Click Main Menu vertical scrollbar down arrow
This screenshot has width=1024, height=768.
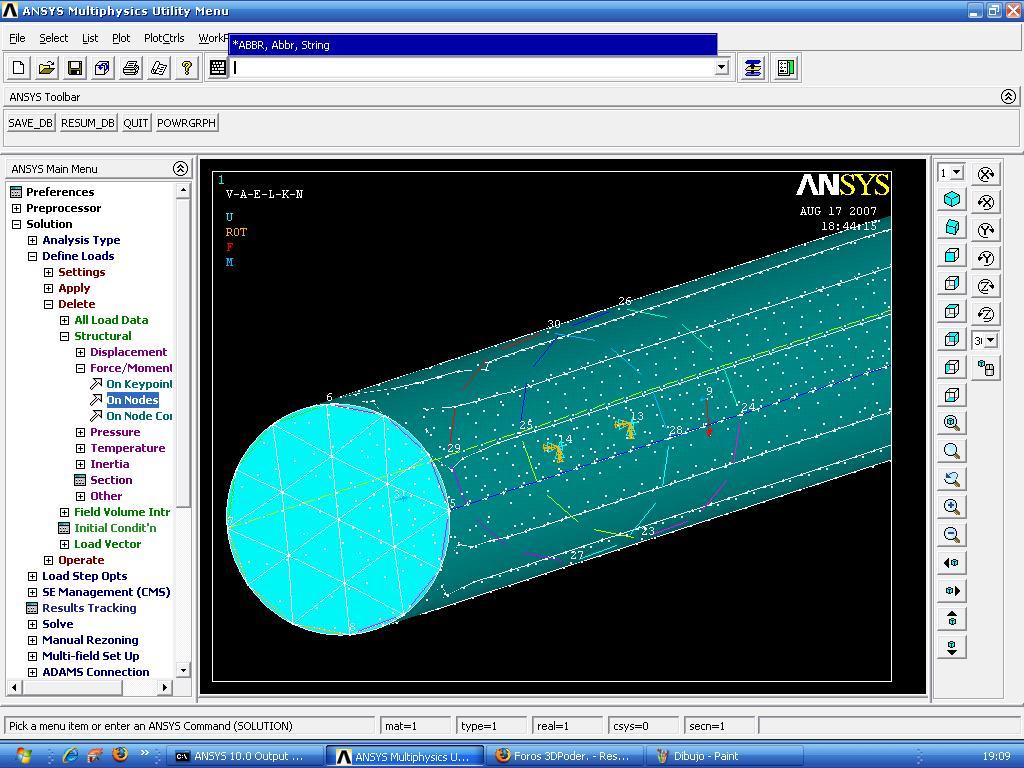click(x=183, y=671)
